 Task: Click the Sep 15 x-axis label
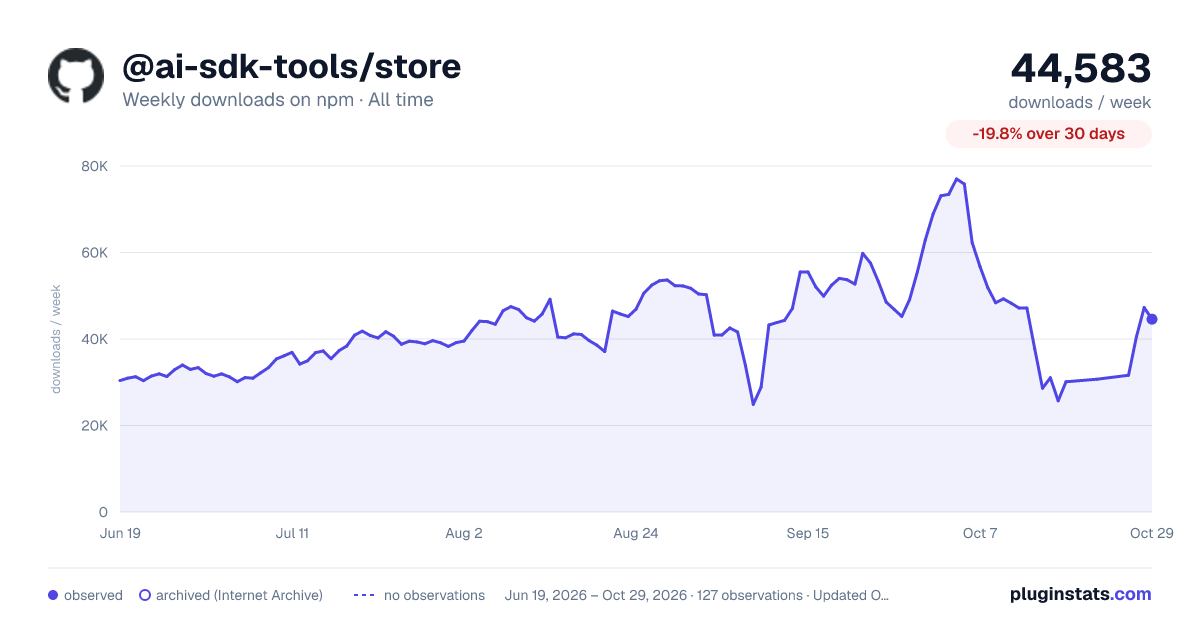(x=808, y=533)
